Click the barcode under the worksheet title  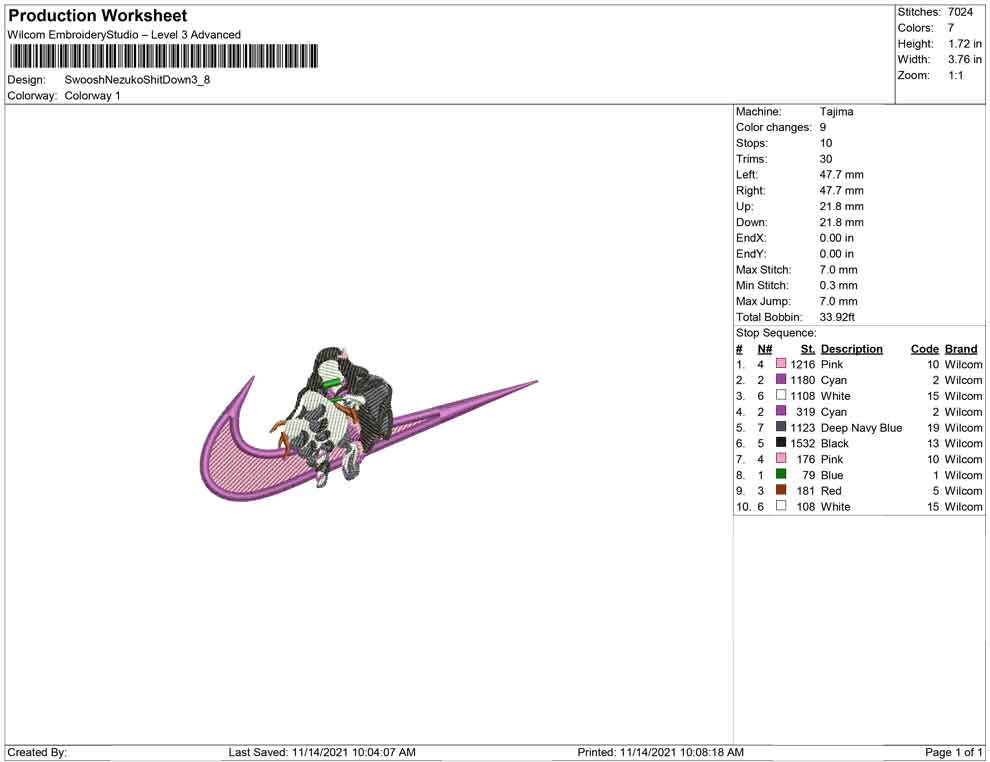point(164,56)
